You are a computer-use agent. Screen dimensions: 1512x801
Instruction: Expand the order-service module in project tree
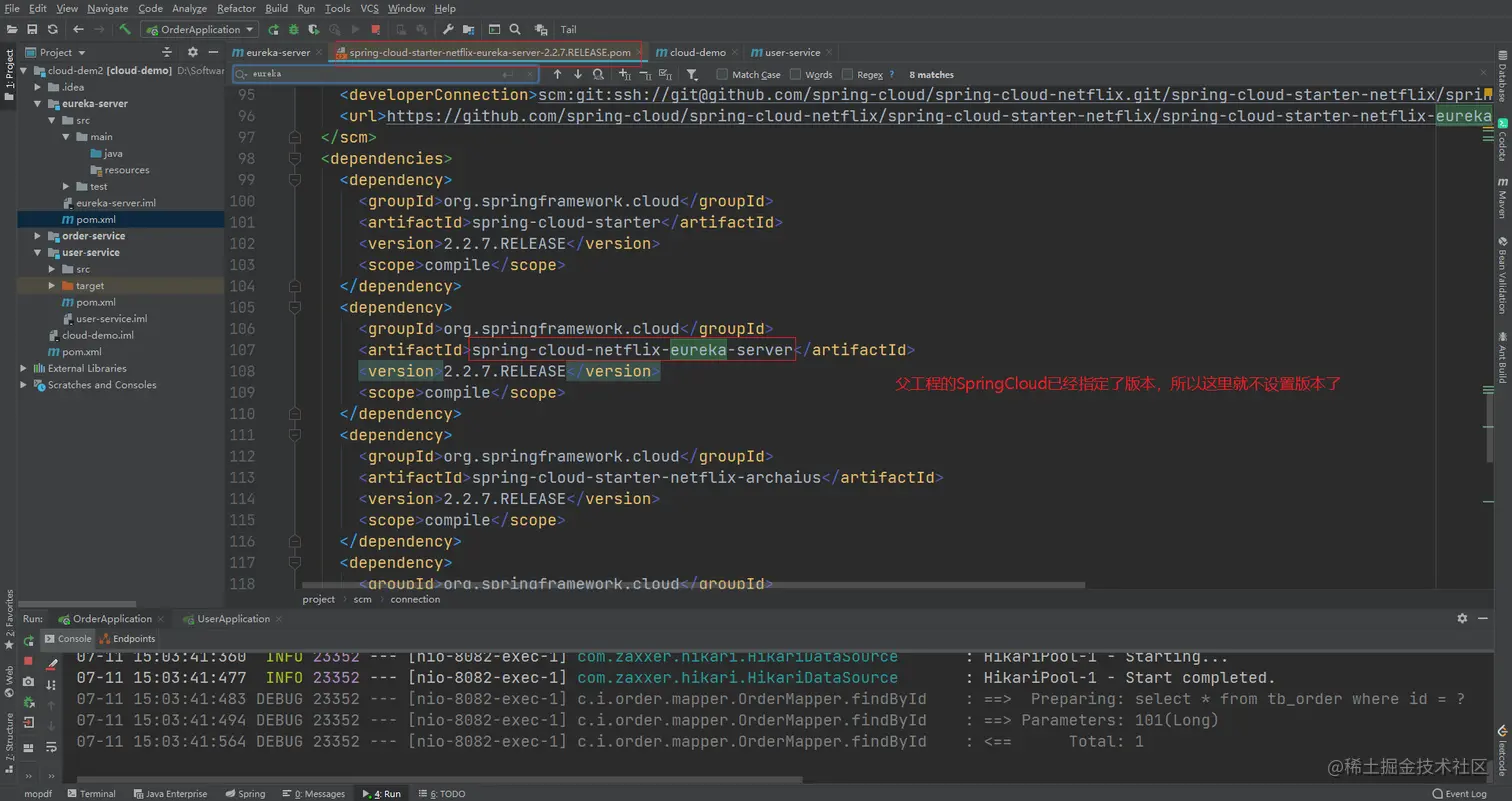[39, 236]
